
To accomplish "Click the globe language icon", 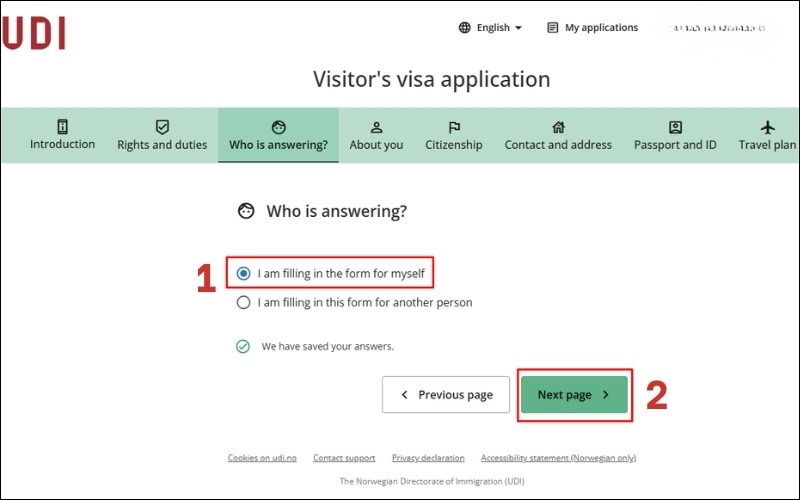I will pos(464,28).
